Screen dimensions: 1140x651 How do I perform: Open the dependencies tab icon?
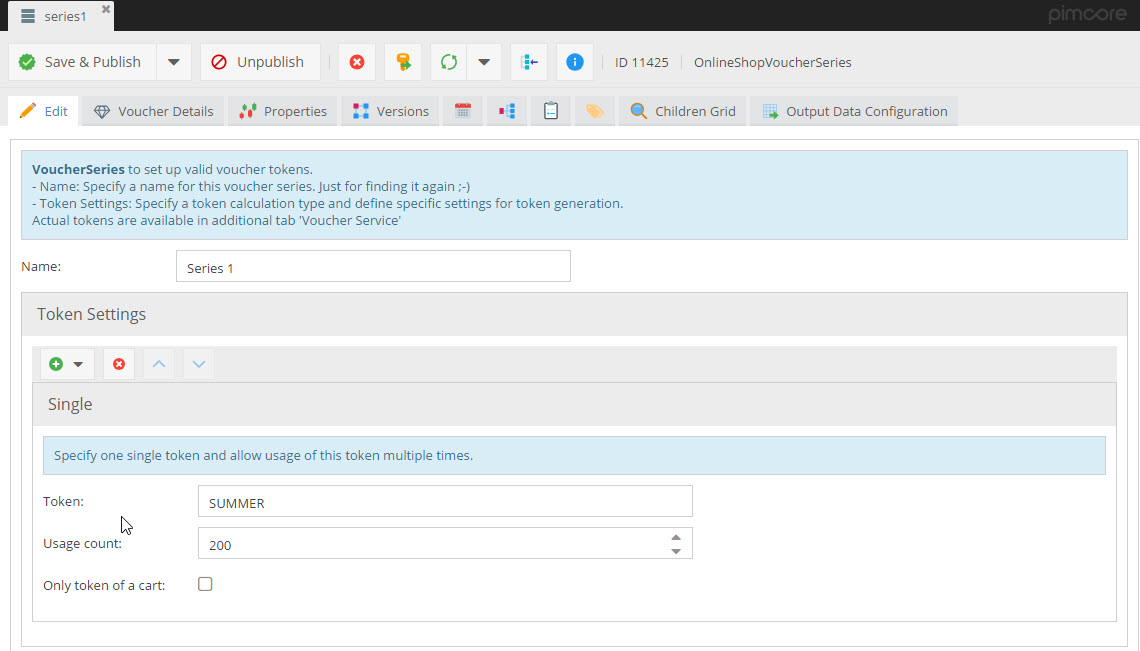click(507, 111)
